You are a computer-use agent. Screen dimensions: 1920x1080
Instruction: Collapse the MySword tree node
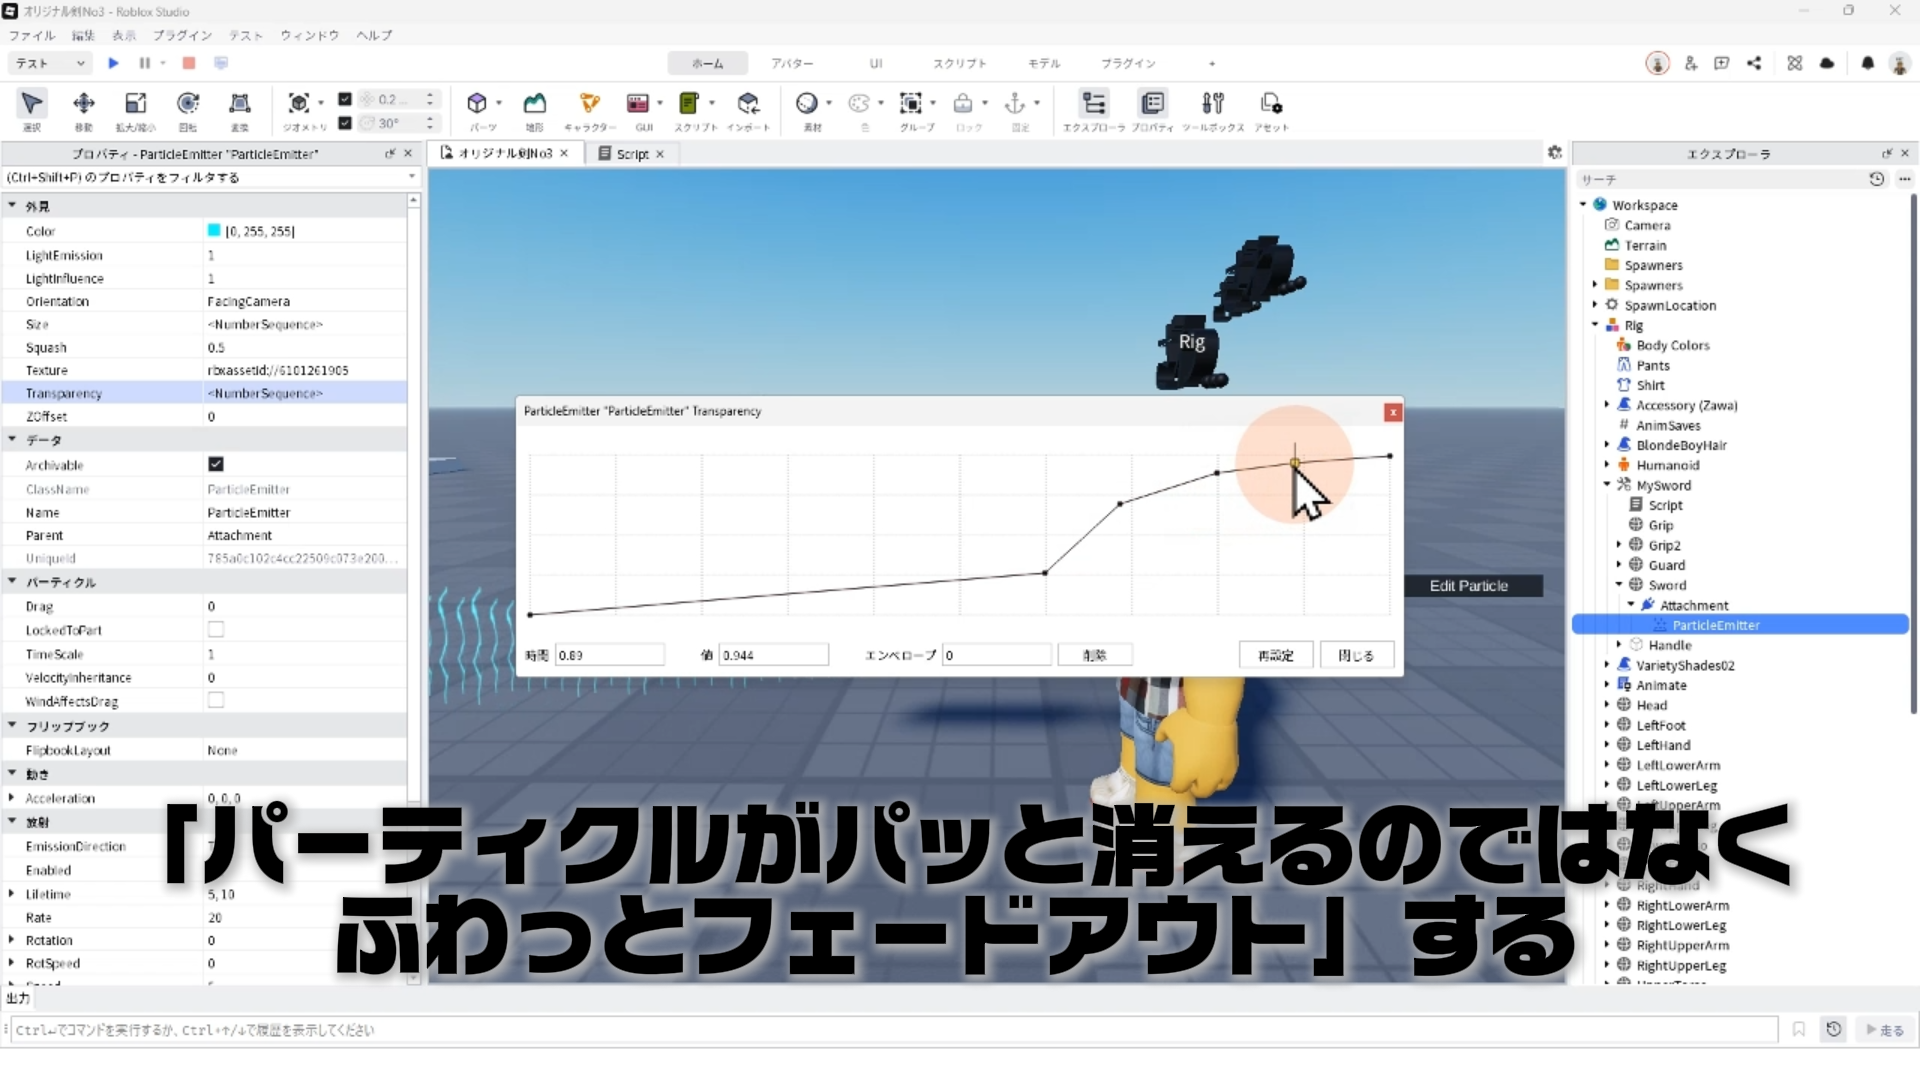coord(1607,485)
